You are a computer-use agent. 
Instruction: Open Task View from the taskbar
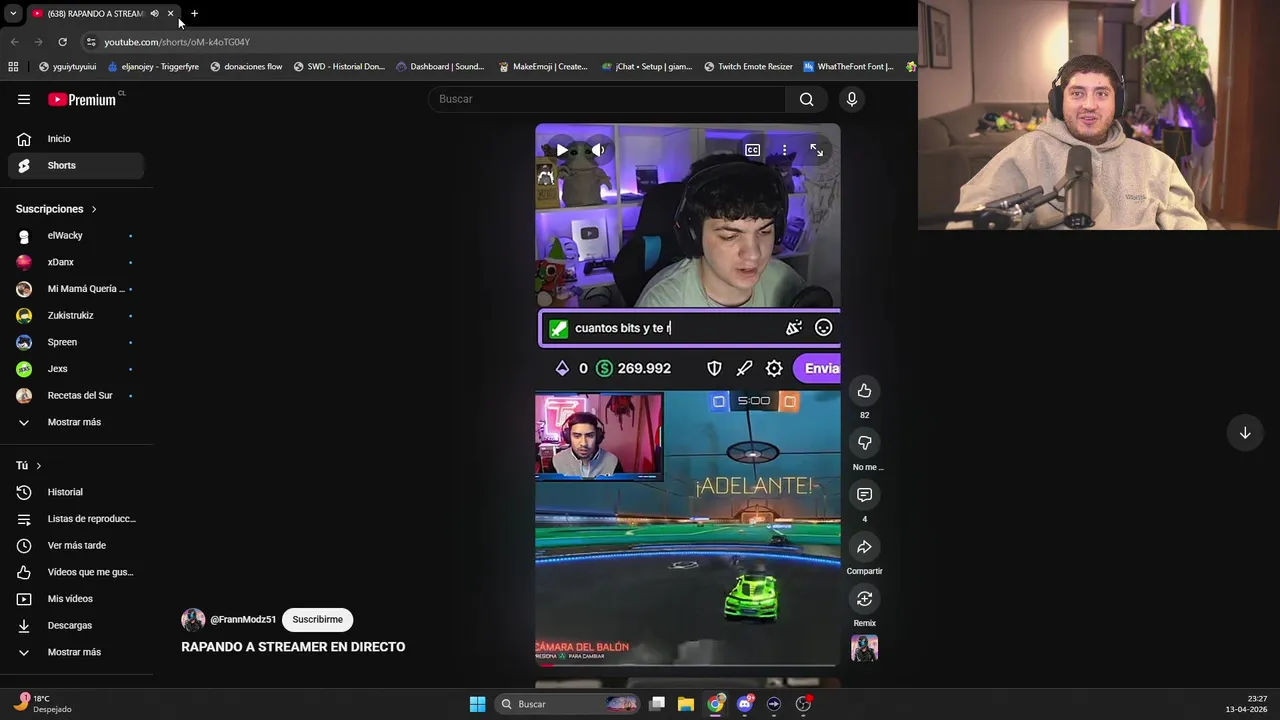[657, 704]
